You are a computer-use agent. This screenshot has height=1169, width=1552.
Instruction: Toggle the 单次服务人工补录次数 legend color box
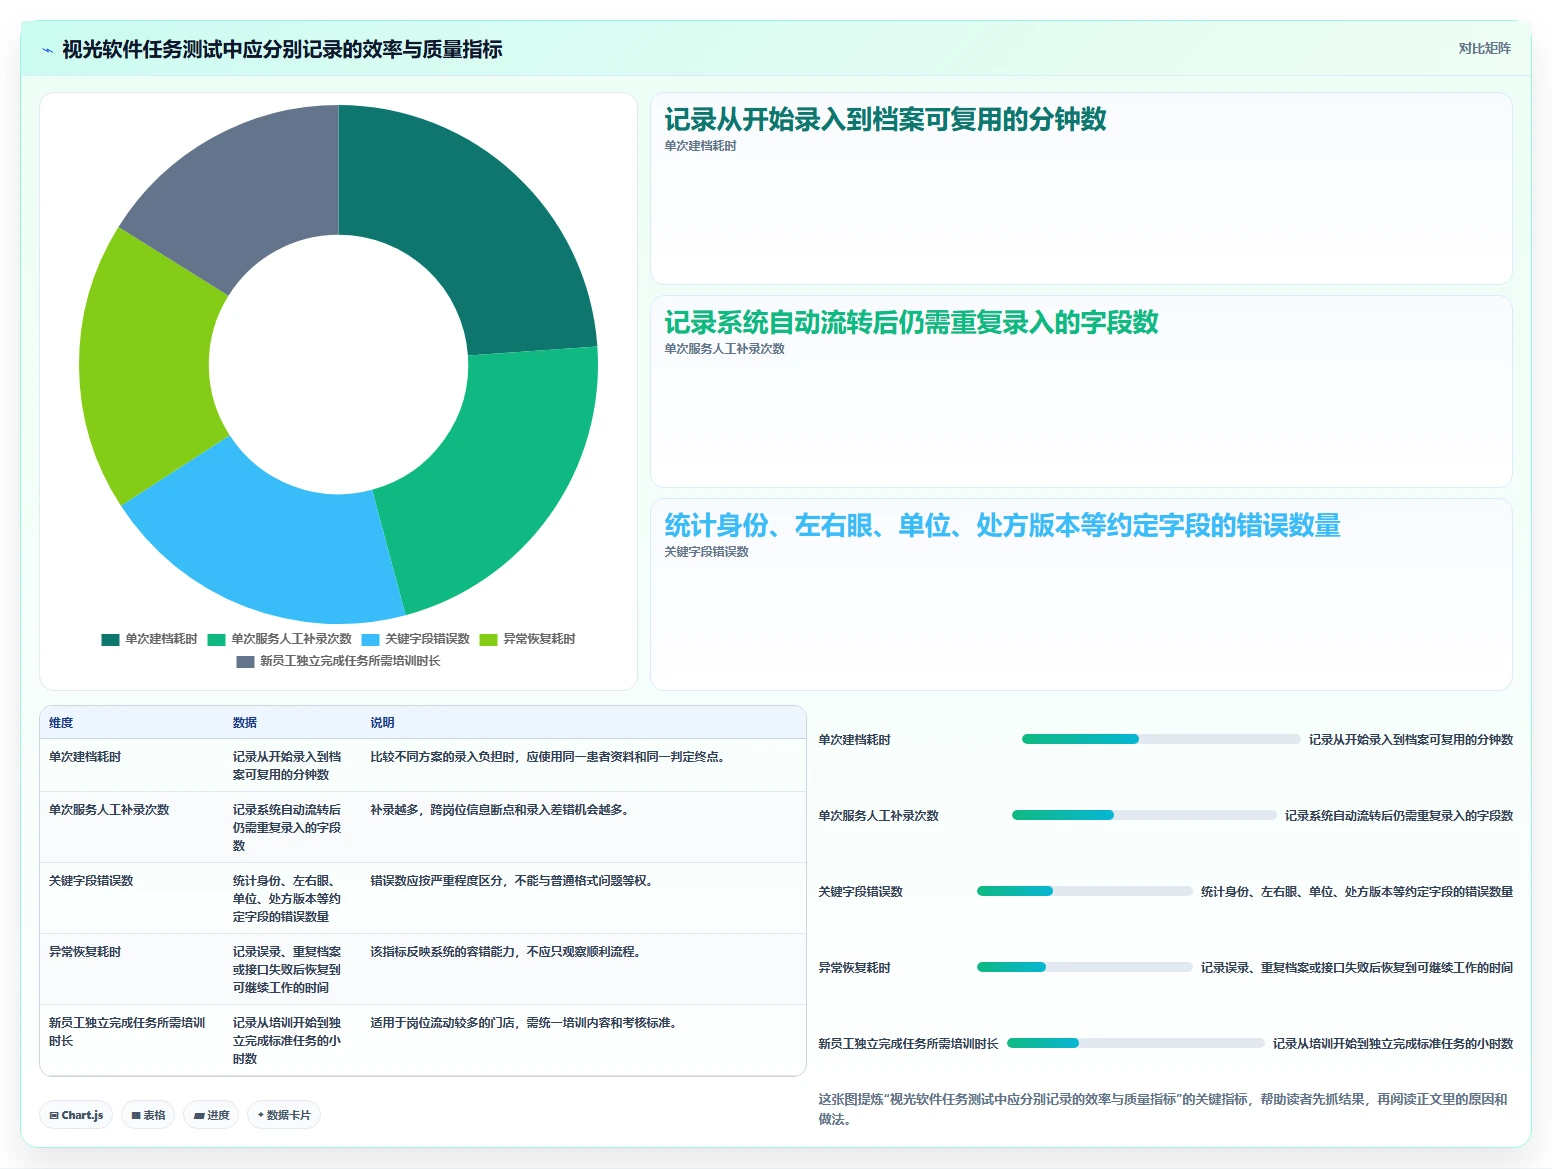pos(216,640)
